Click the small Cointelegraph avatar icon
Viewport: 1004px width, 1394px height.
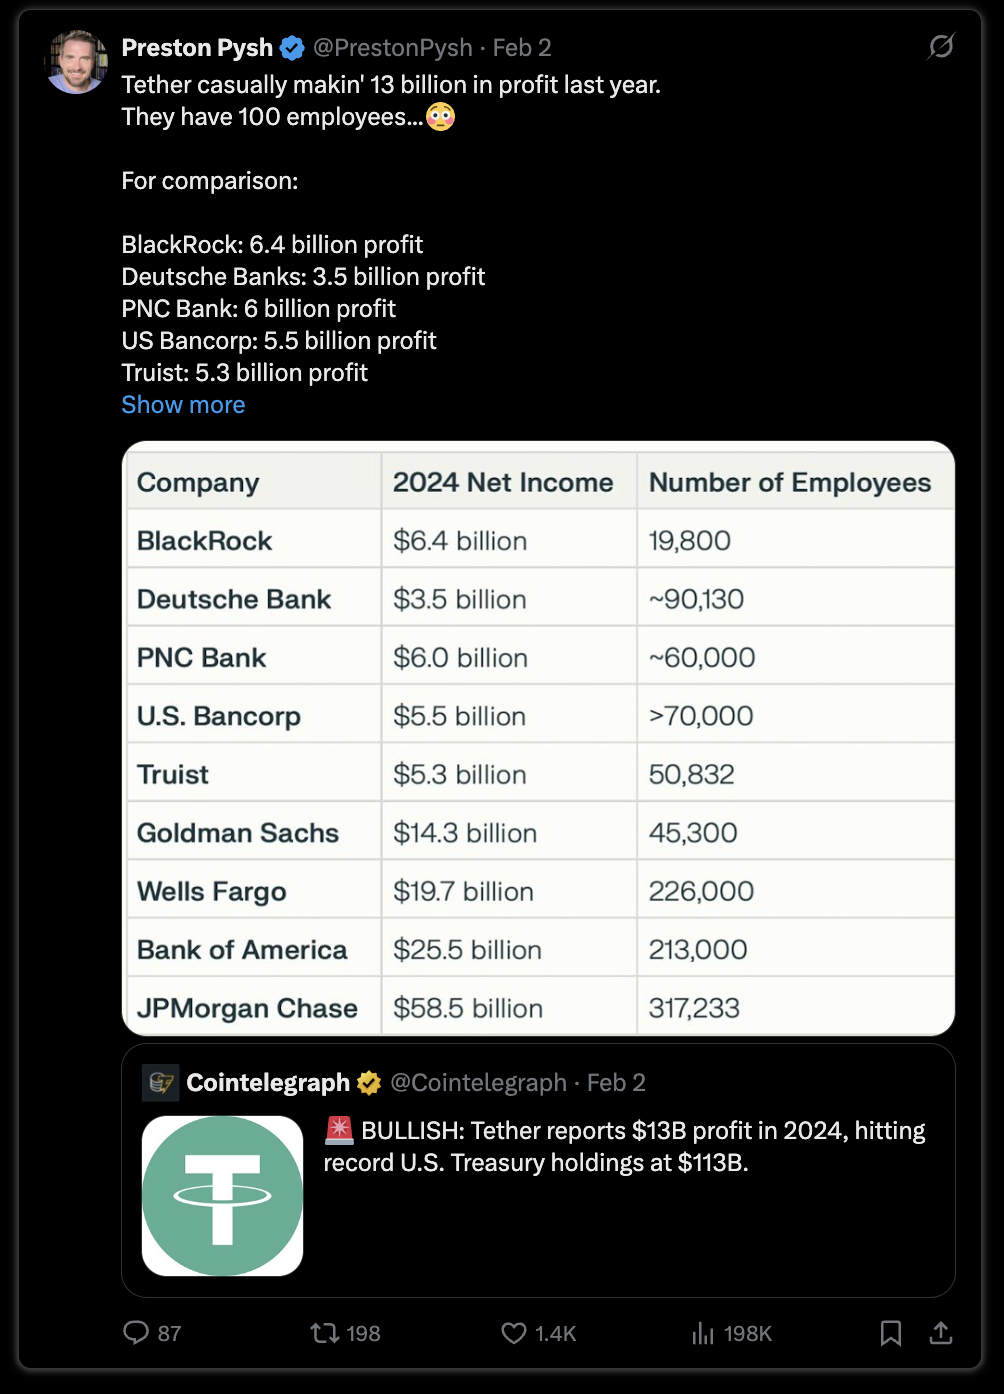[160, 1083]
